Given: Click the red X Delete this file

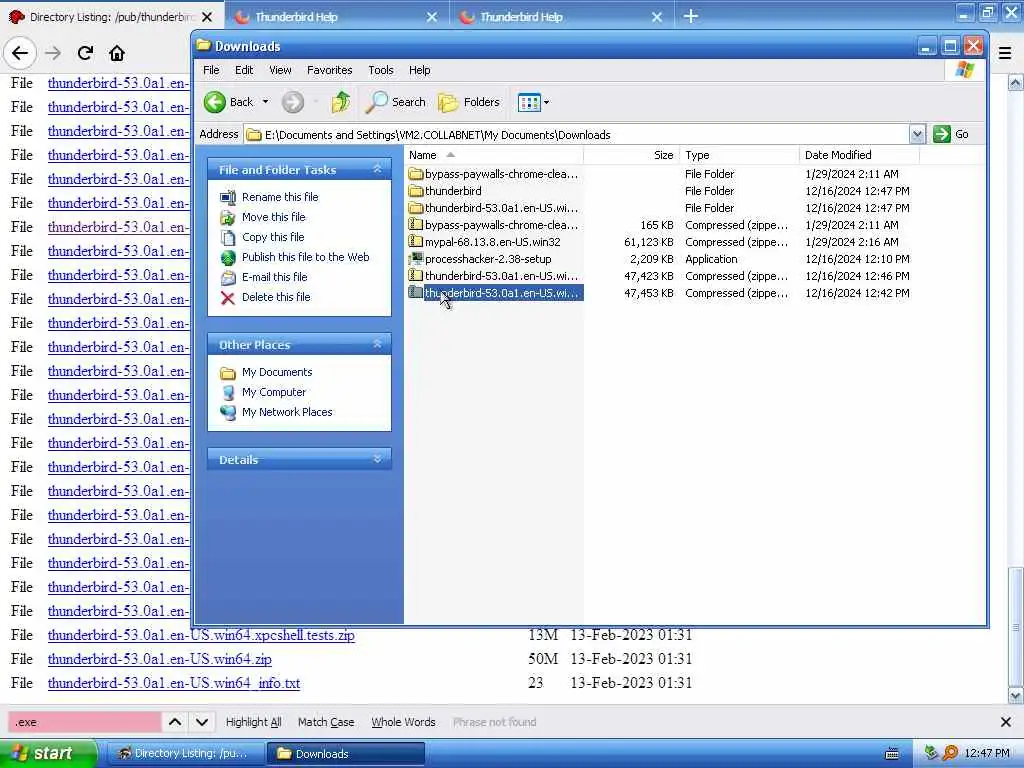Looking at the screenshot, I should [227, 297].
